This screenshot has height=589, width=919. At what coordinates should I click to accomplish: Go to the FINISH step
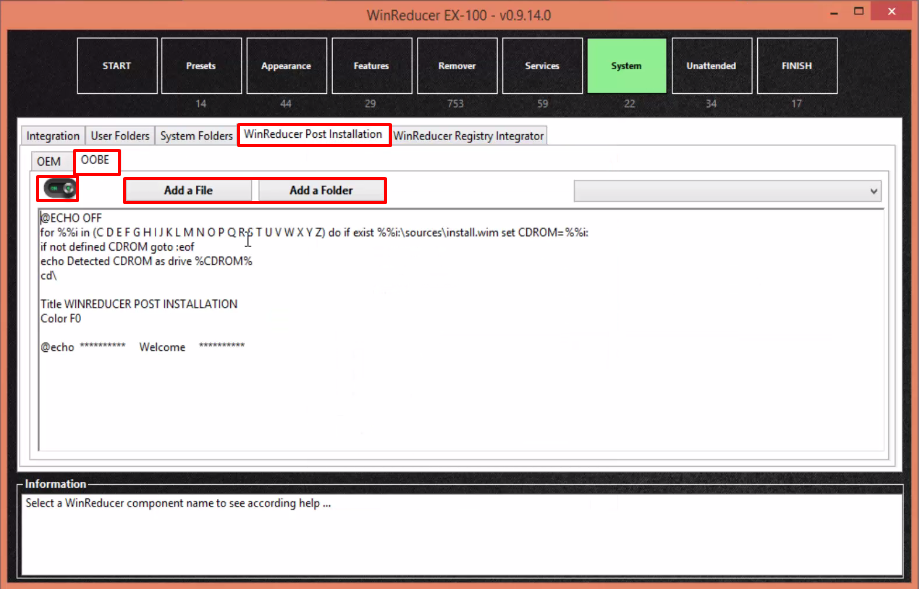tap(797, 66)
